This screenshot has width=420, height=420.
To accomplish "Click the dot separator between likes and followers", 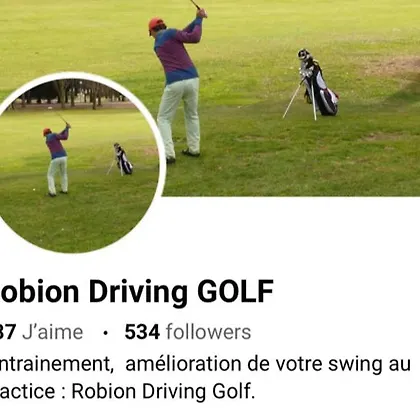I will click(105, 333).
